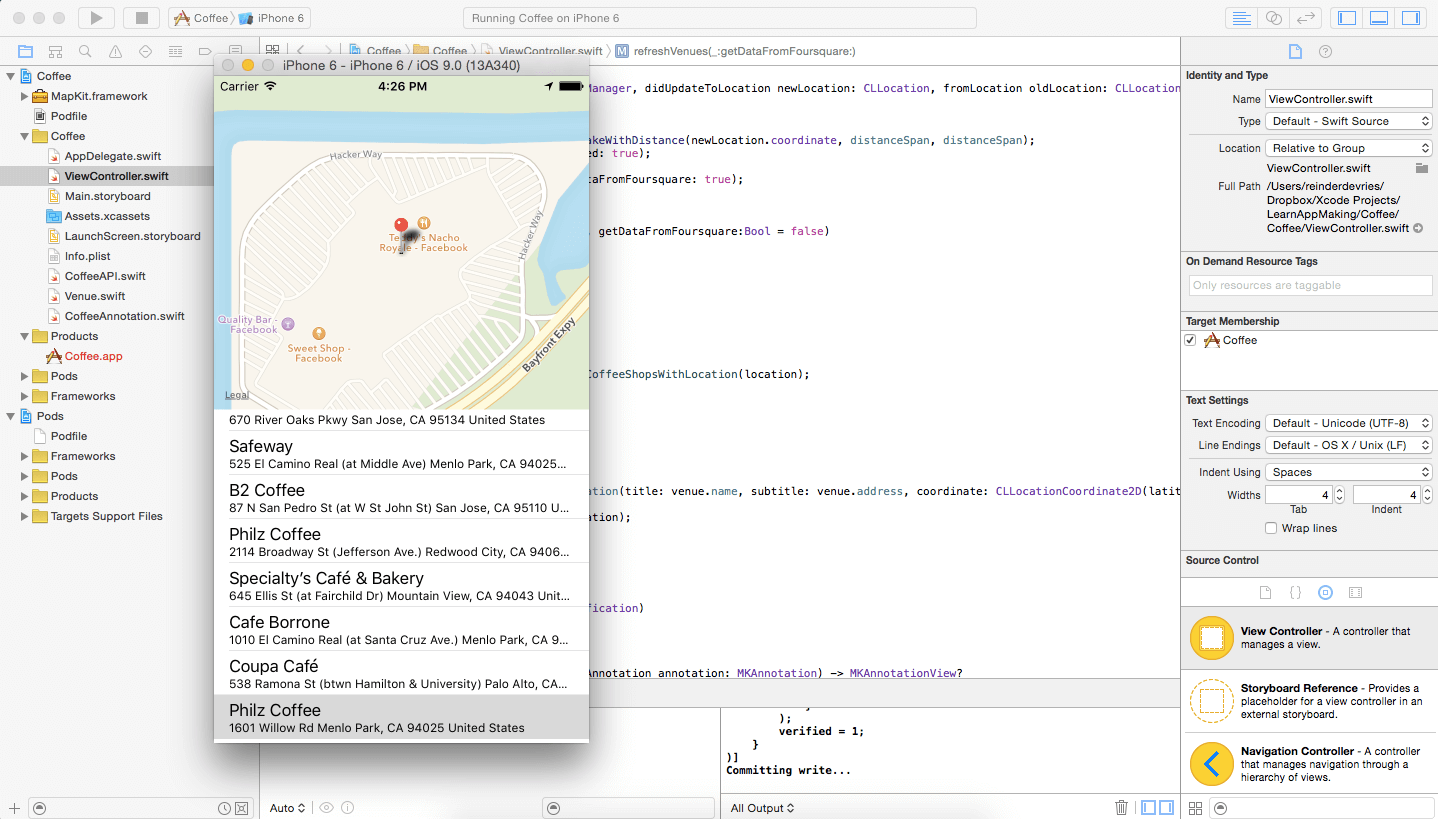Click the file Name input field
1438x819 pixels.
[1349, 99]
